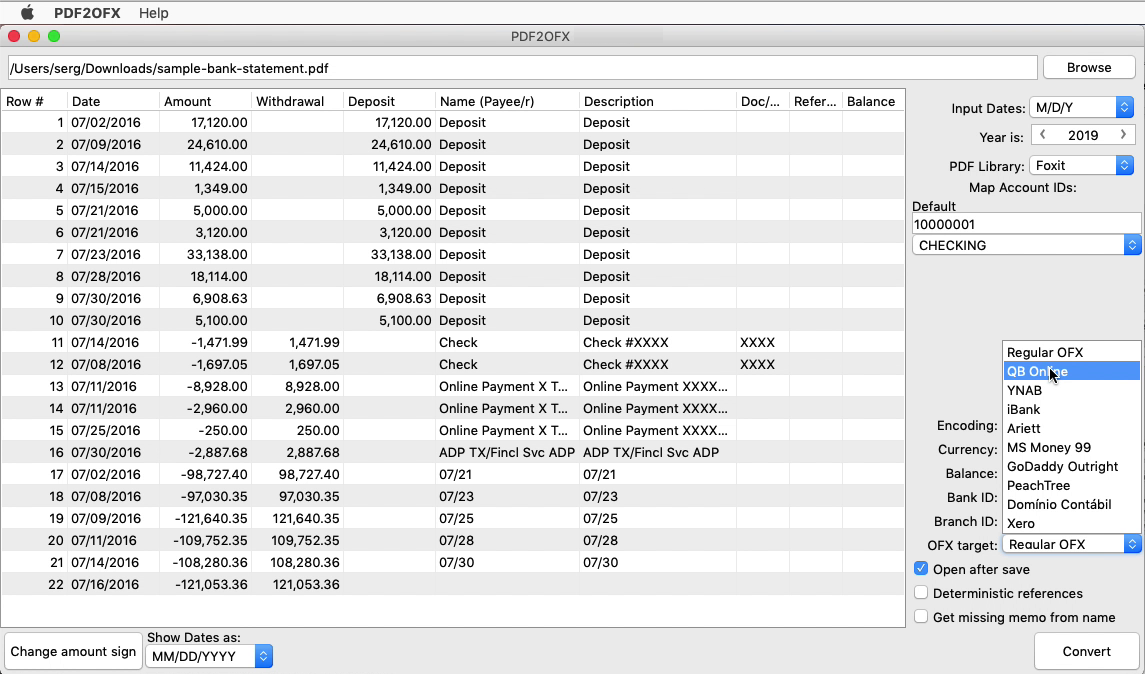Select Check #XXXX description in row 11
1145x674 pixels.
(x=625, y=342)
